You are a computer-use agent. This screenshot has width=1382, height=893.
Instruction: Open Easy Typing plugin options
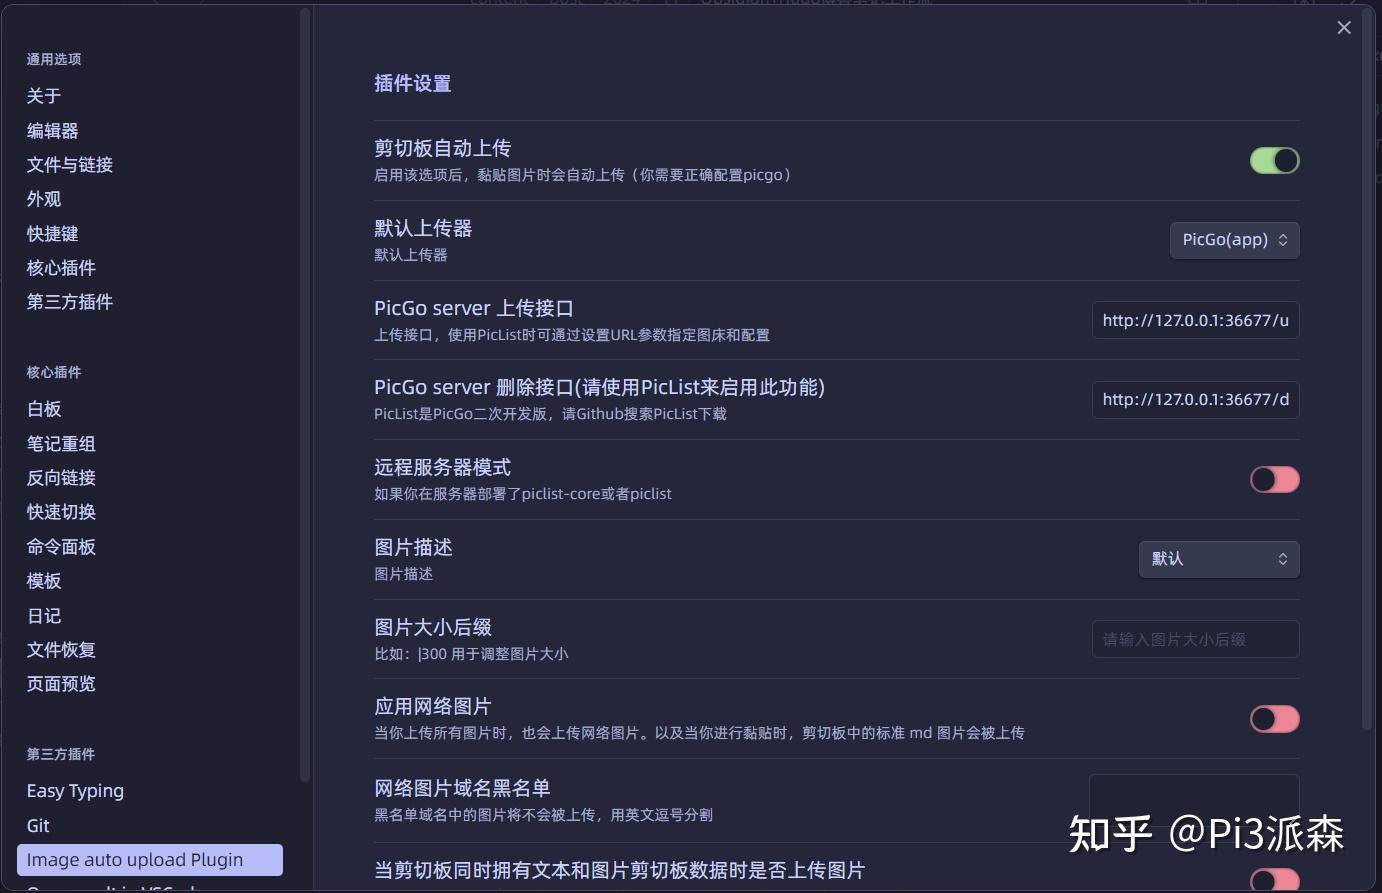pos(75,791)
